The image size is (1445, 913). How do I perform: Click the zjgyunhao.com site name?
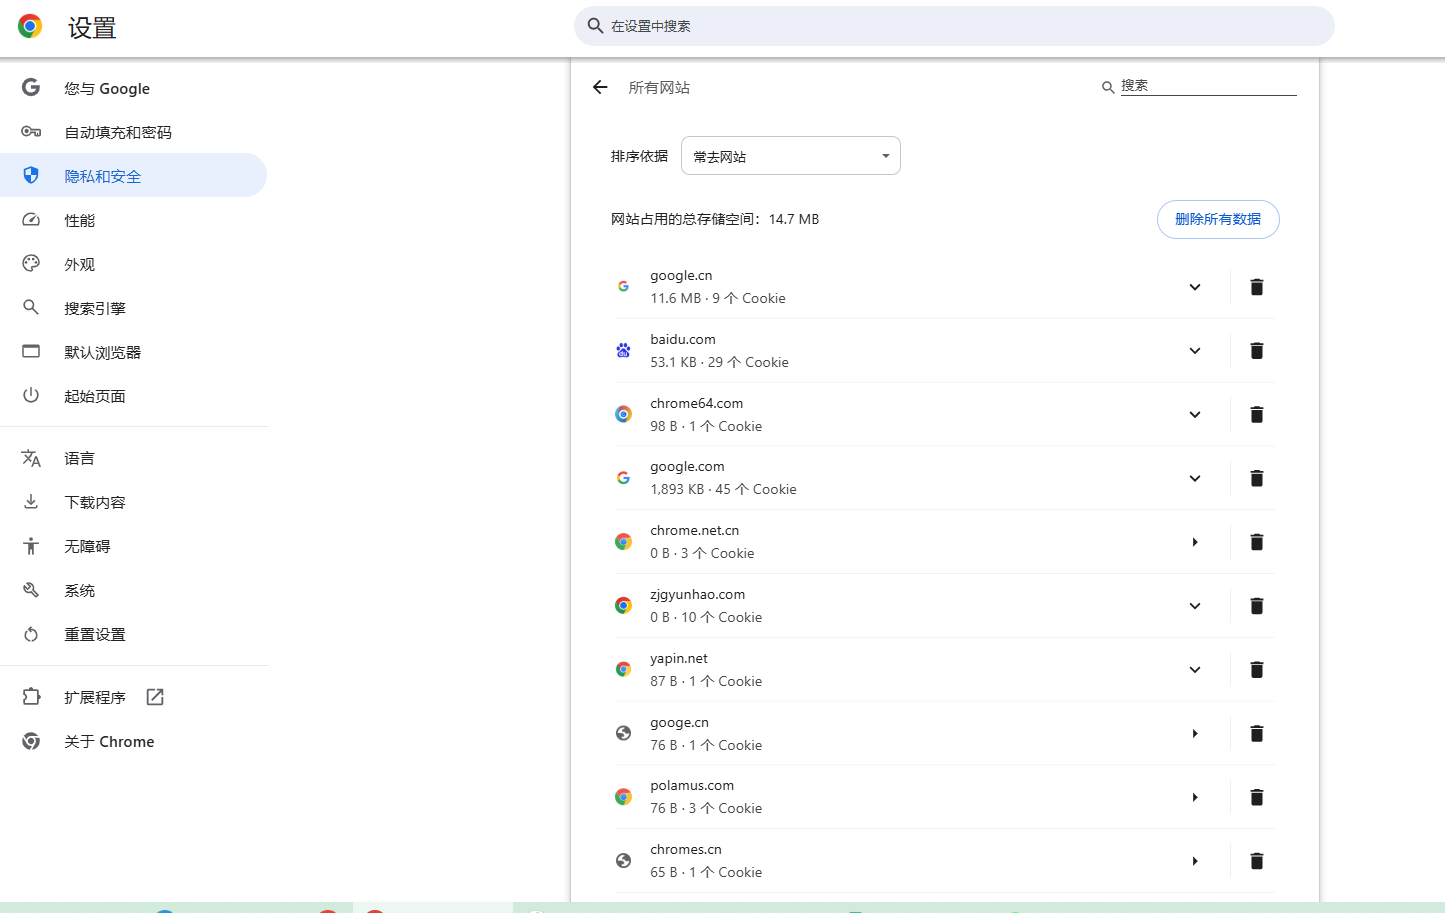coord(698,595)
